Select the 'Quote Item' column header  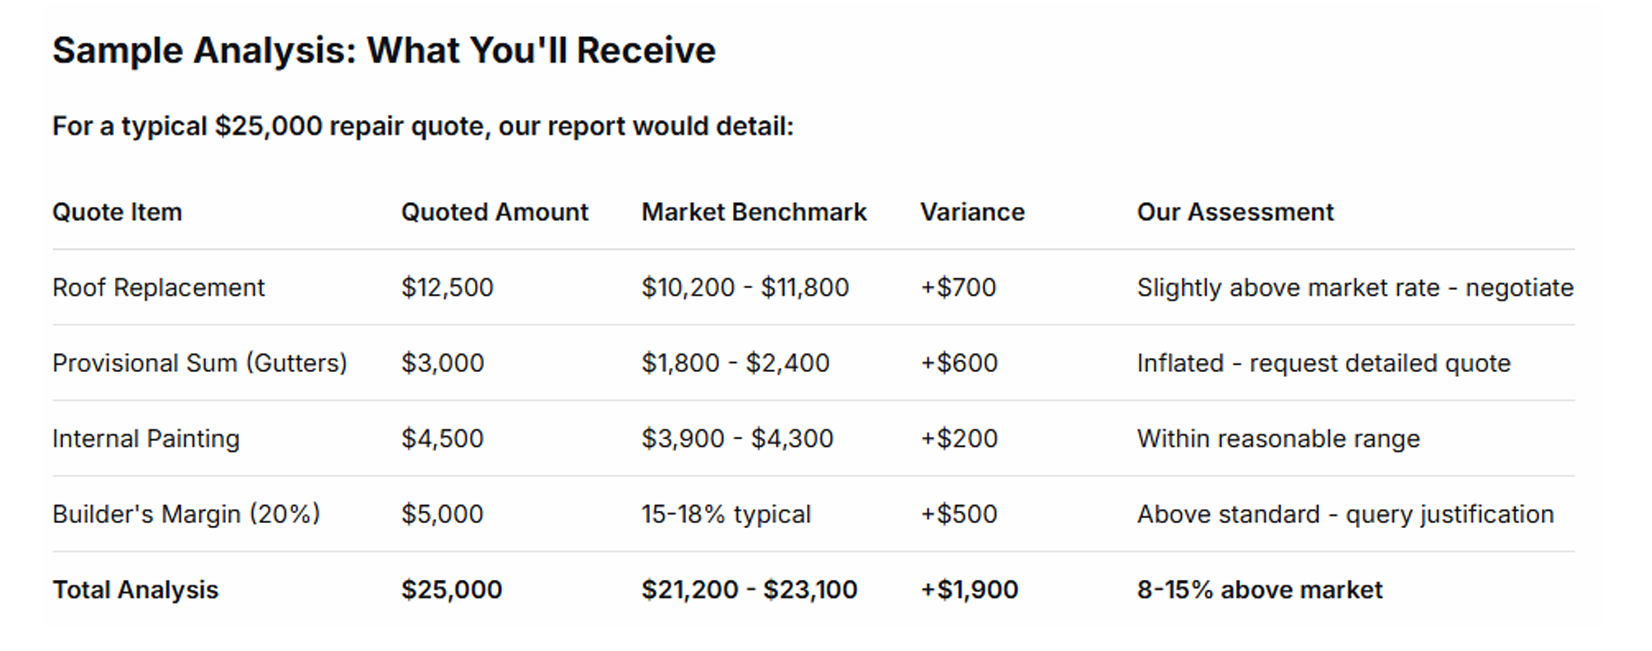[117, 212]
